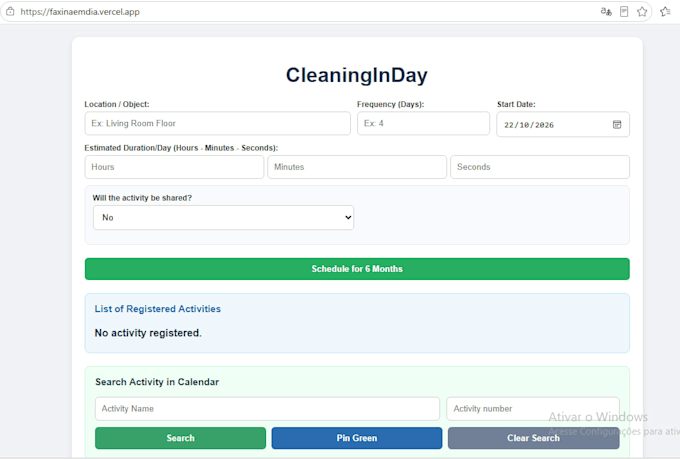Click the blue Pin Green button

tap(356, 438)
